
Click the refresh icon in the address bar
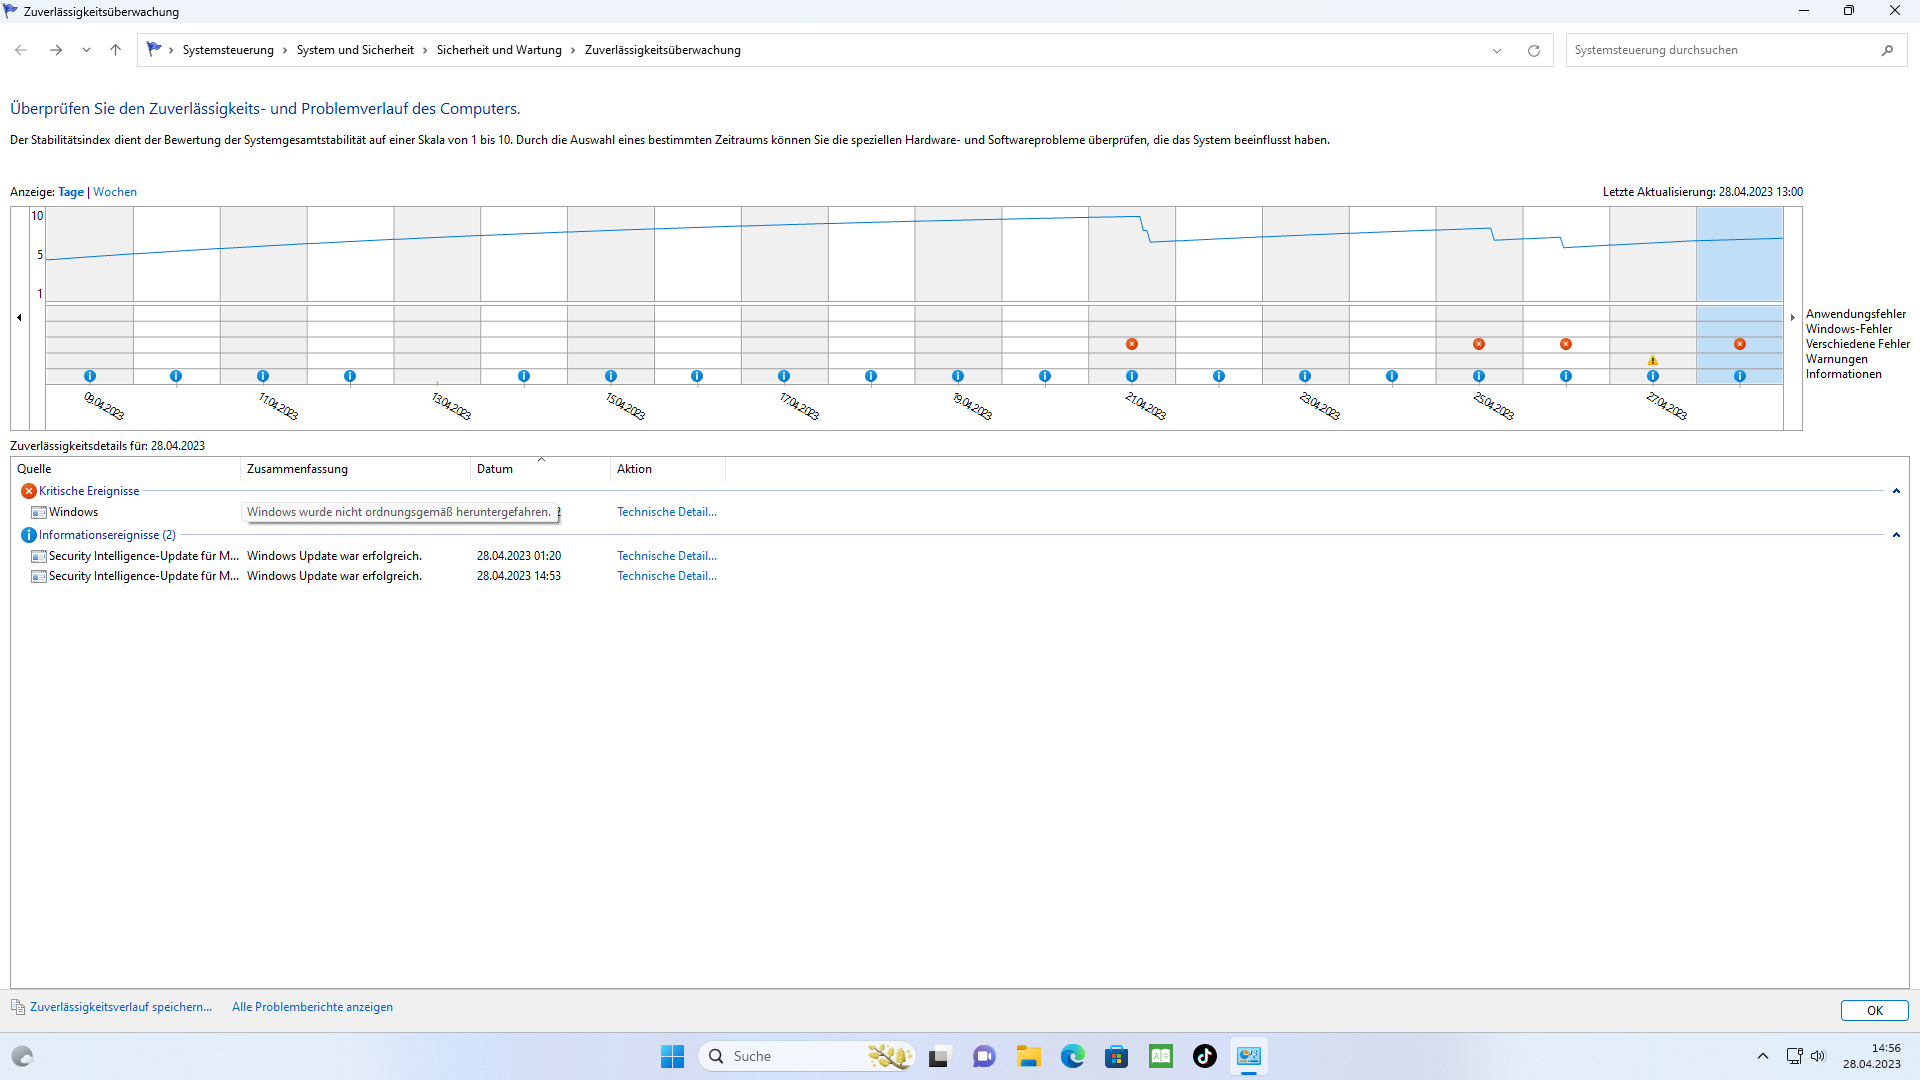tap(1533, 51)
